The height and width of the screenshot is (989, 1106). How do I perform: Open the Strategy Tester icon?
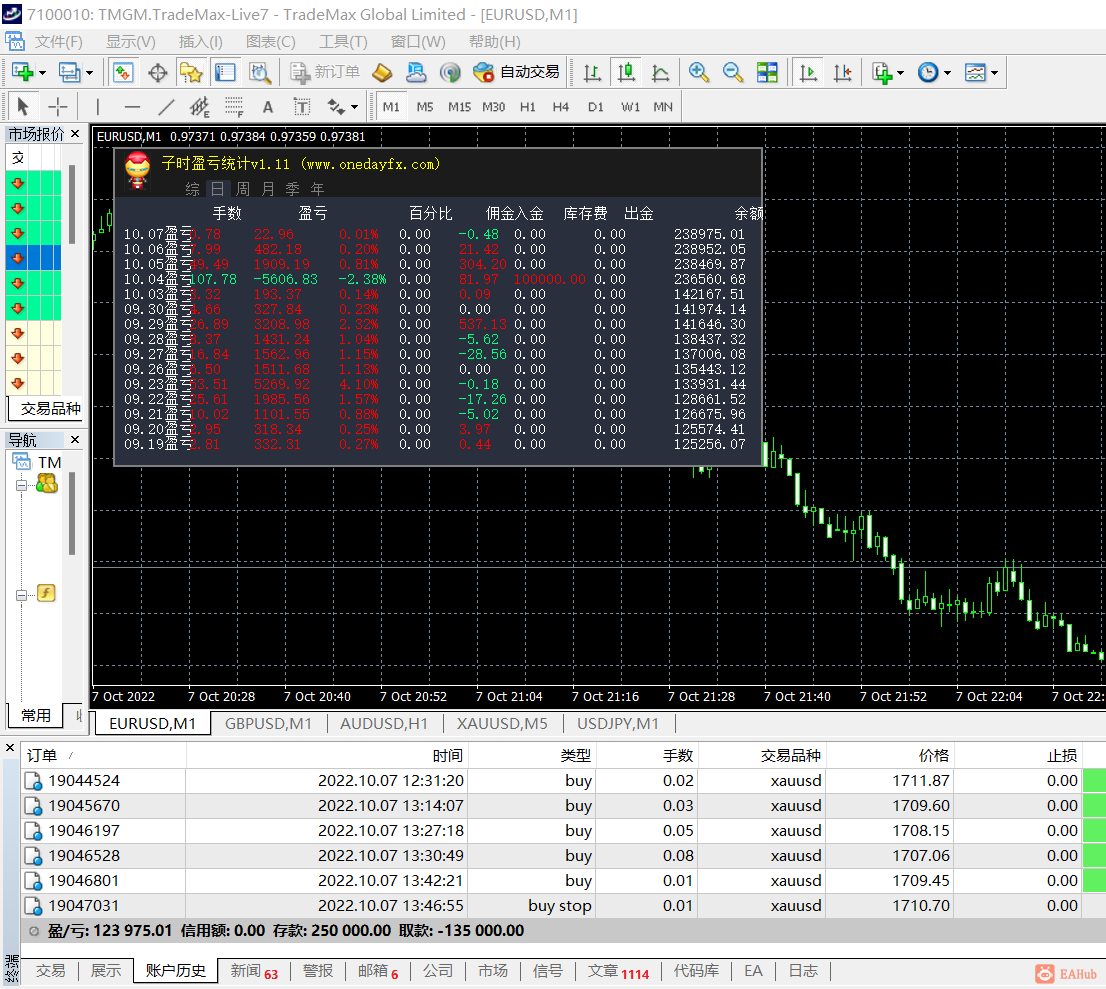click(260, 72)
